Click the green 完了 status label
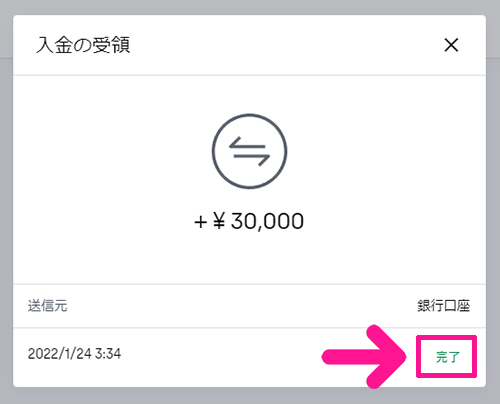 [x=448, y=357]
